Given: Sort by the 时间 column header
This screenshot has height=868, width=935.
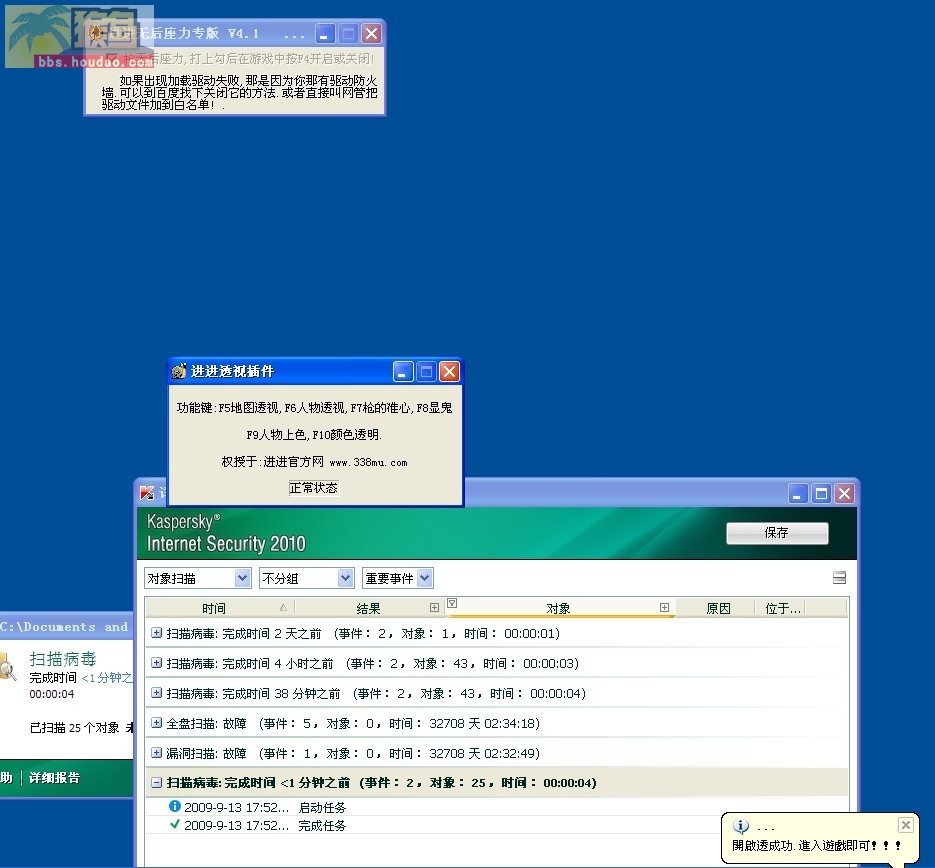Looking at the screenshot, I should pos(219,608).
